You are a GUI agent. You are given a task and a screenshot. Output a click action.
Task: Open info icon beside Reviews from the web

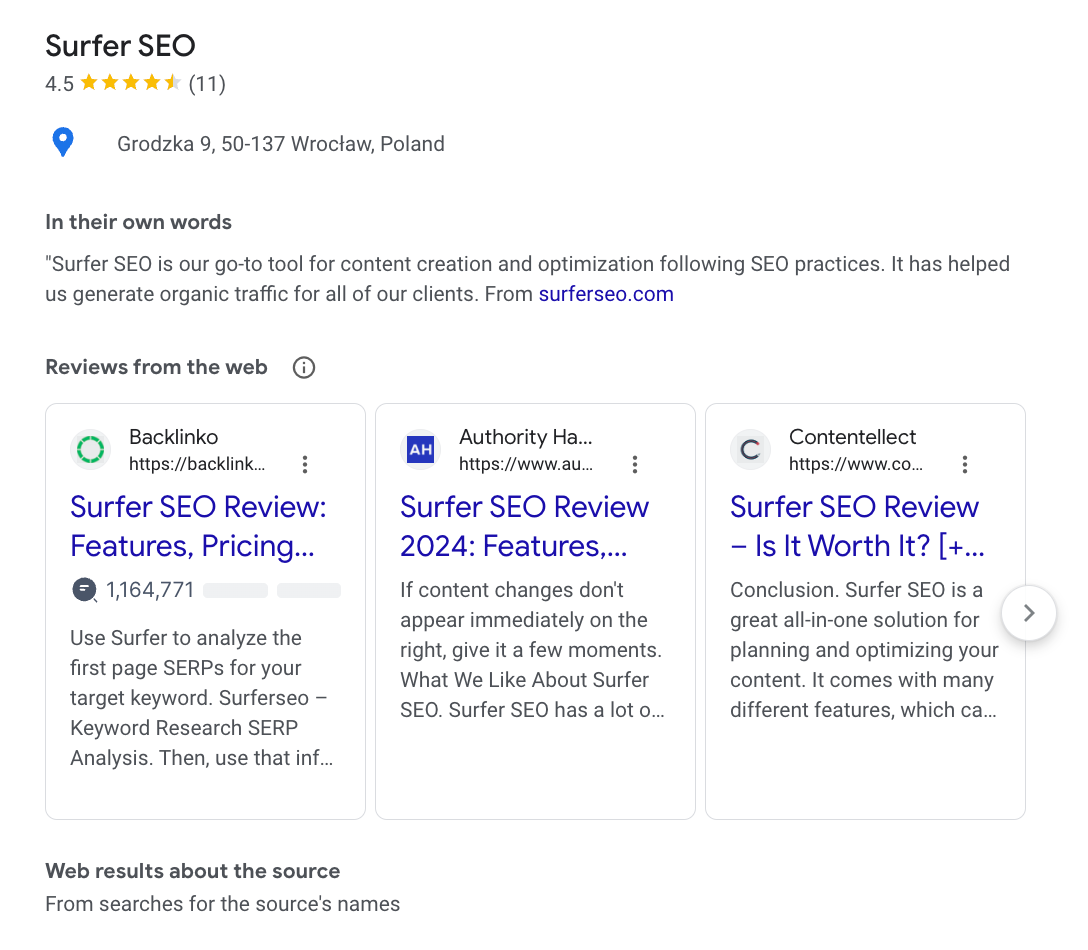pyautogui.click(x=304, y=368)
